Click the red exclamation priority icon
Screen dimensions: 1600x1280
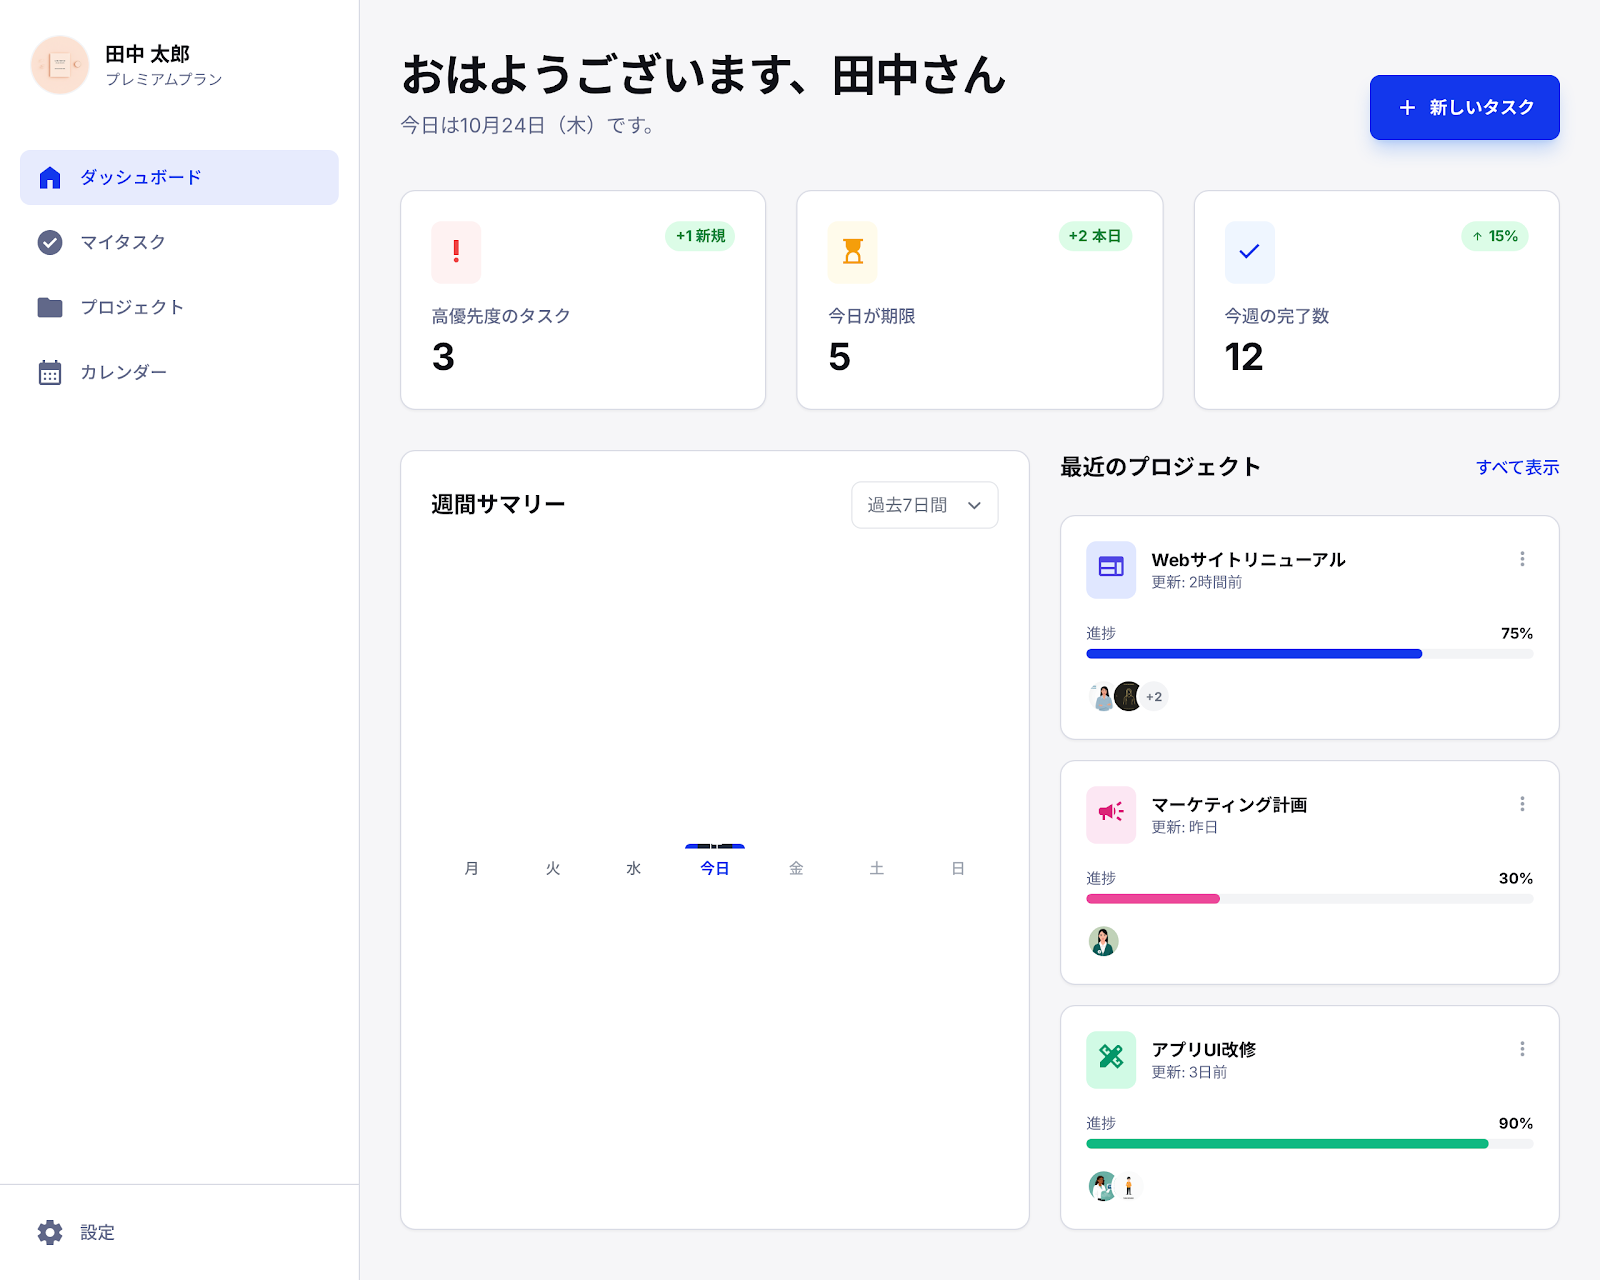456,252
